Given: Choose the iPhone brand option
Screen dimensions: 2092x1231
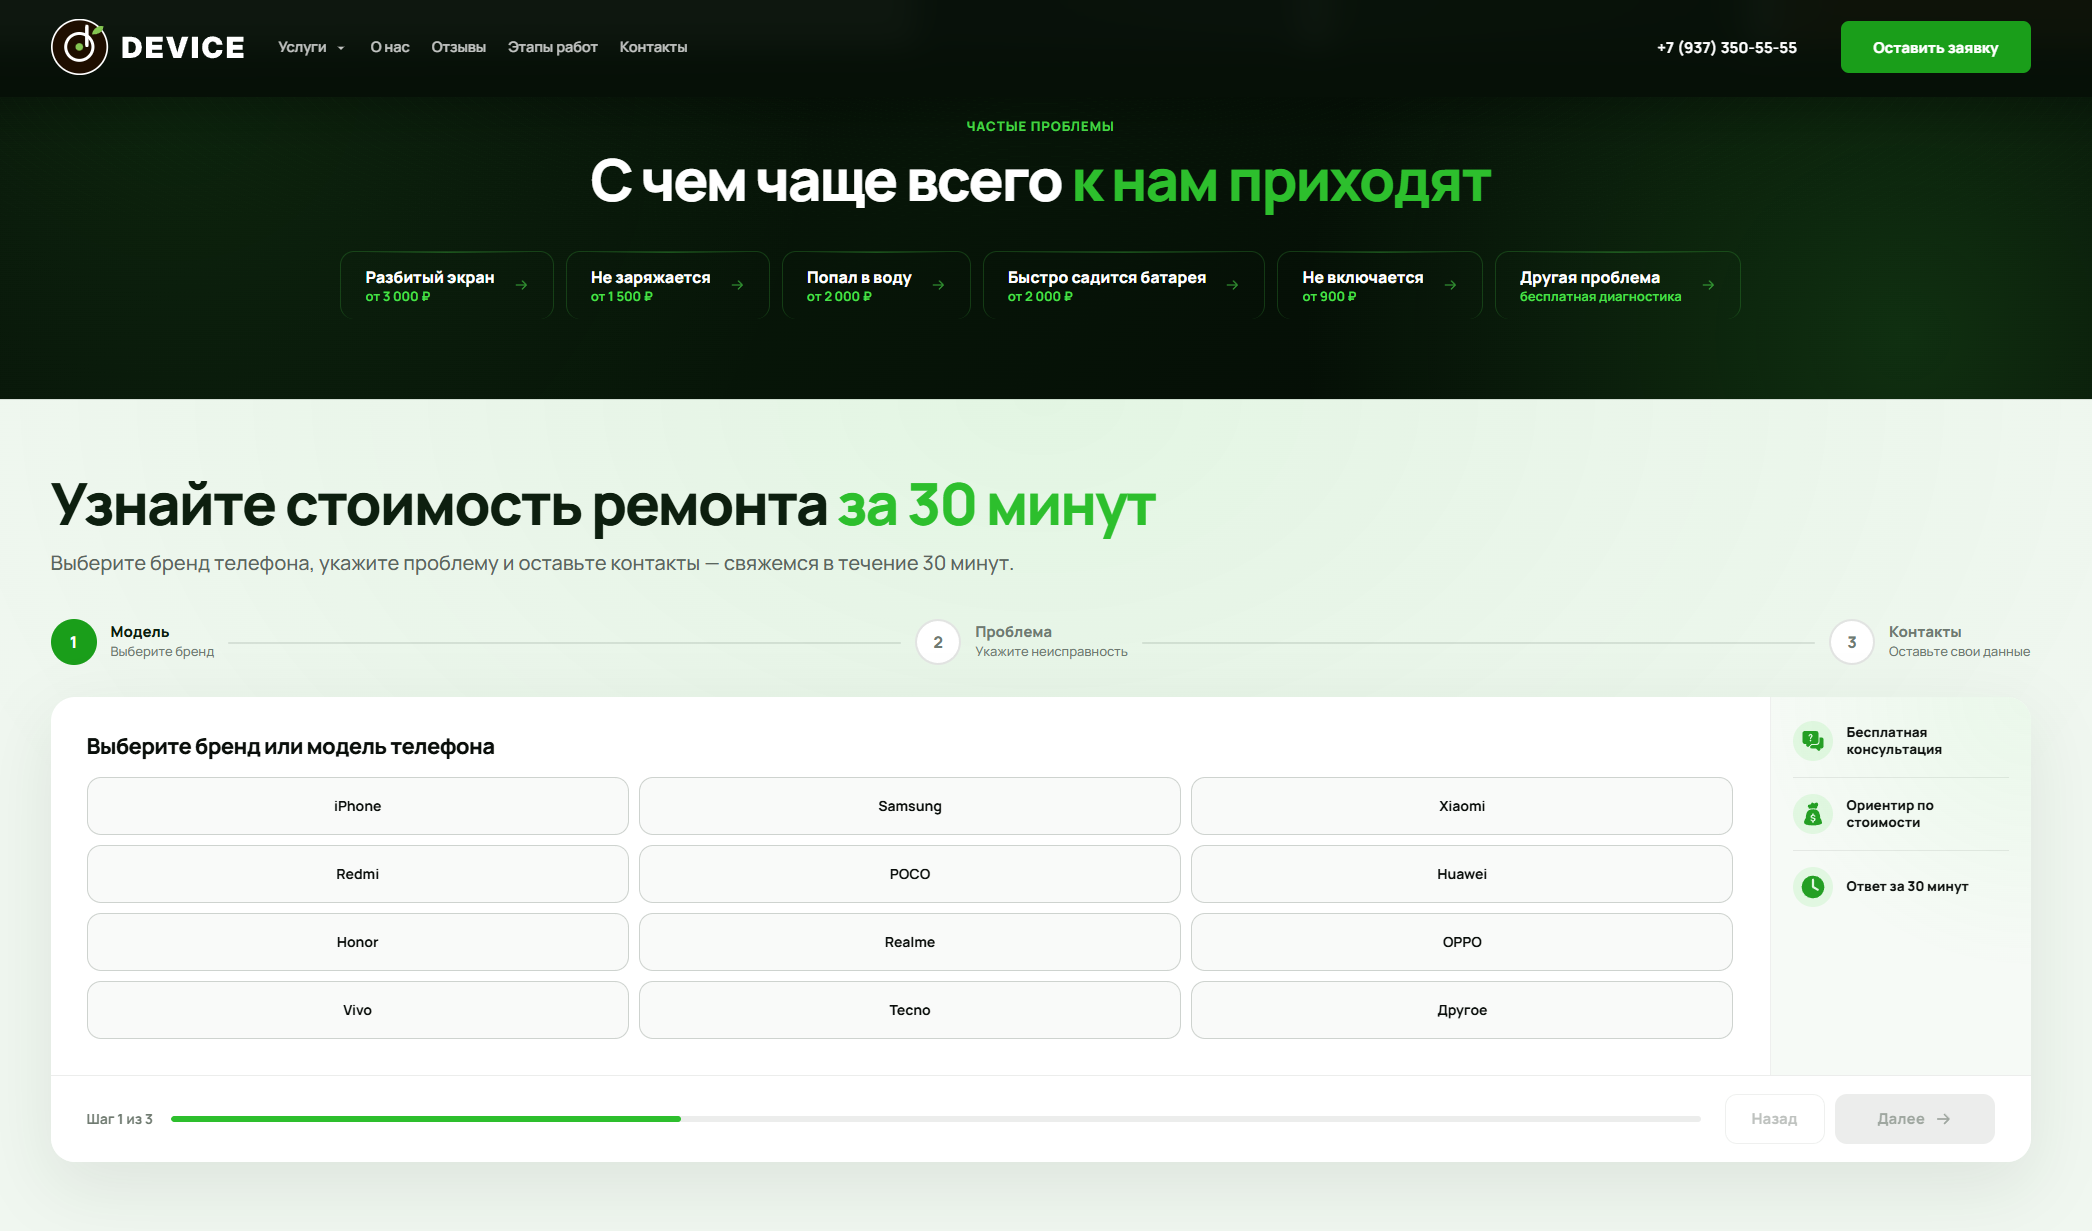Looking at the screenshot, I should tap(358, 806).
